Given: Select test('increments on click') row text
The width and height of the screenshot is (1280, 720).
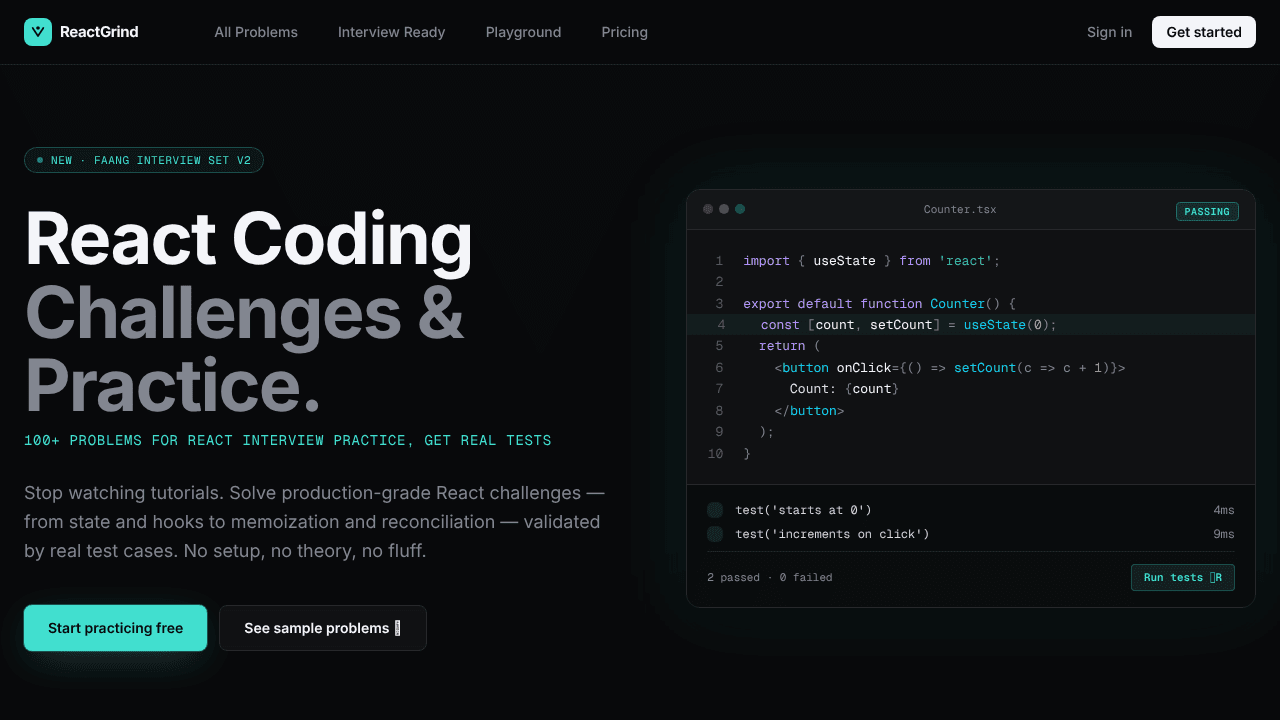Looking at the screenshot, I should [x=832, y=534].
